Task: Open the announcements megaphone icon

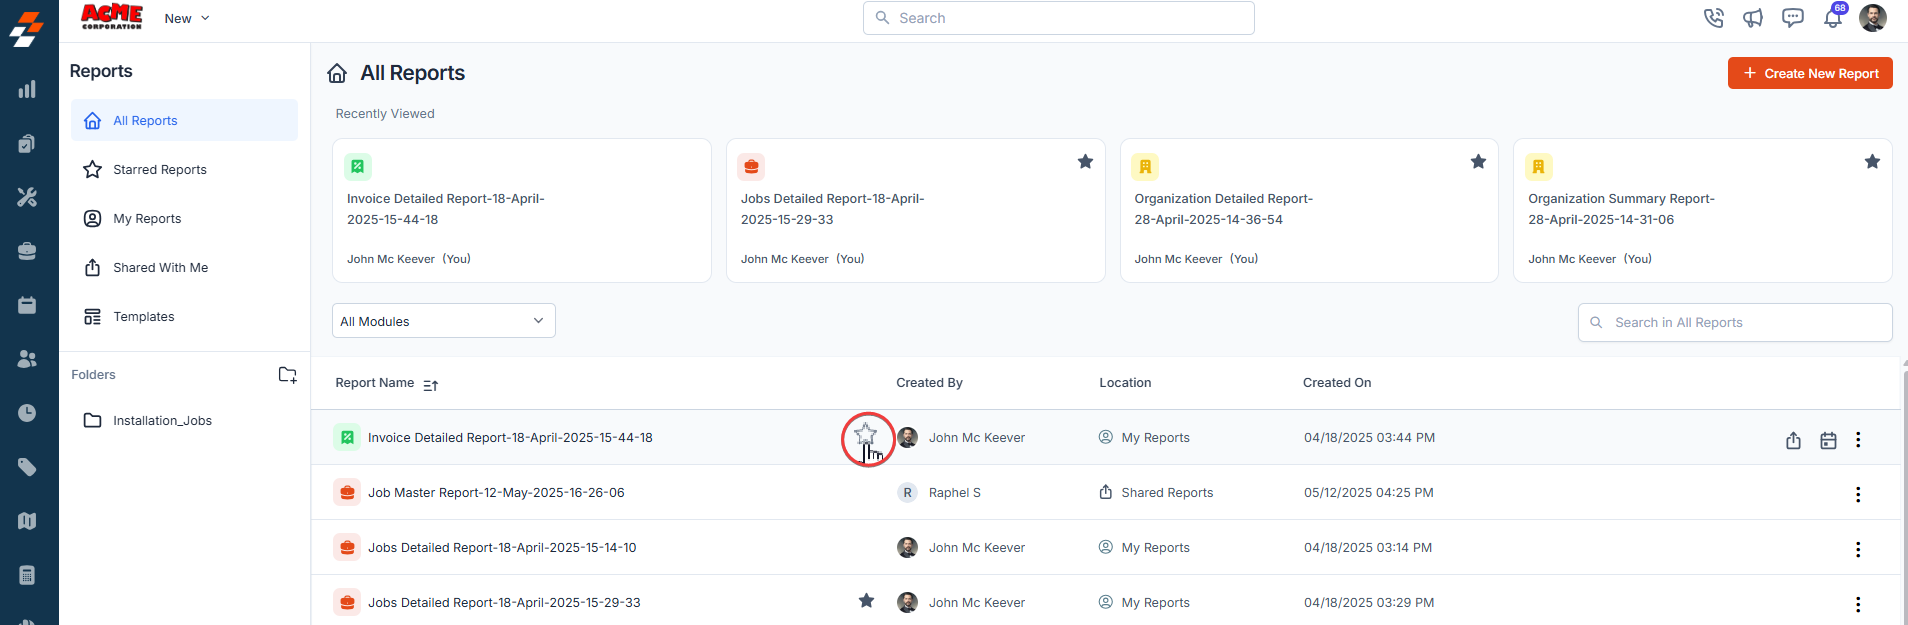Action: tap(1753, 18)
